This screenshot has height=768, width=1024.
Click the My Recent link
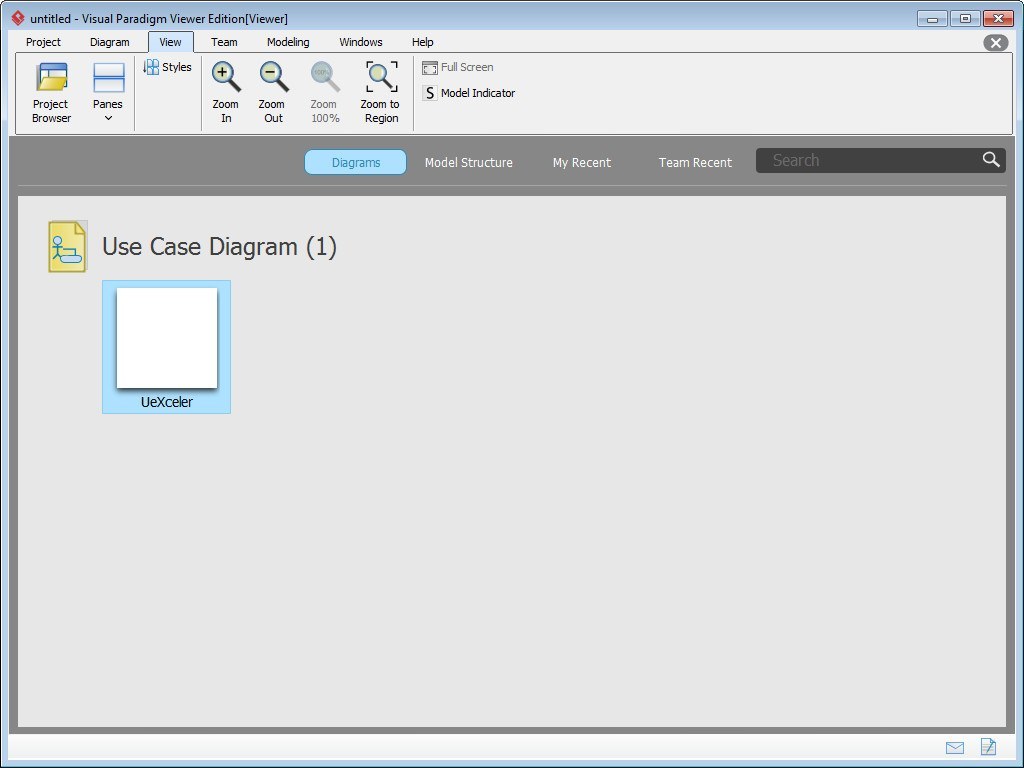pos(581,162)
